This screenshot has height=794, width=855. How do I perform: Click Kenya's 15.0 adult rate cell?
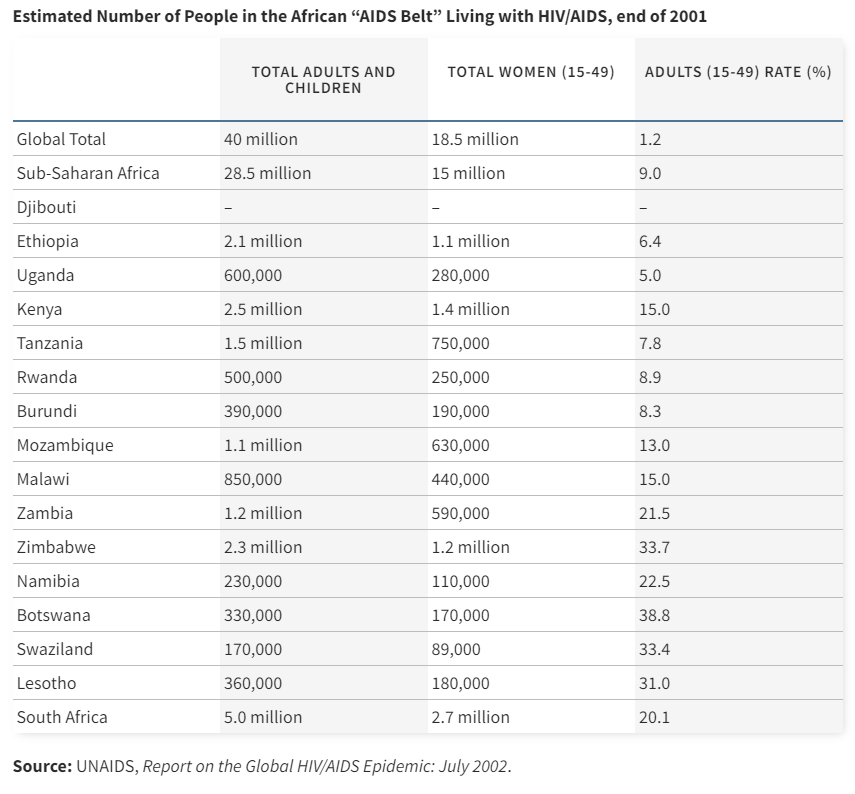(654, 309)
